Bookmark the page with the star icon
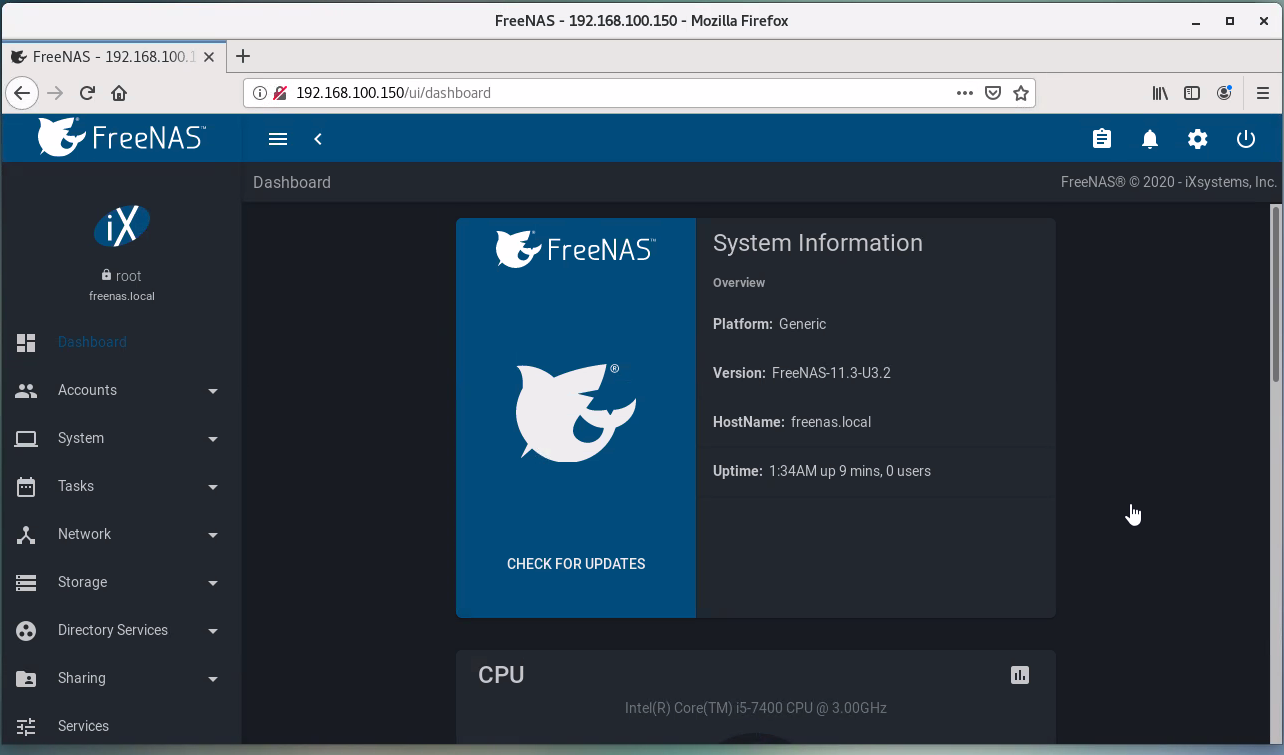 coord(1020,93)
